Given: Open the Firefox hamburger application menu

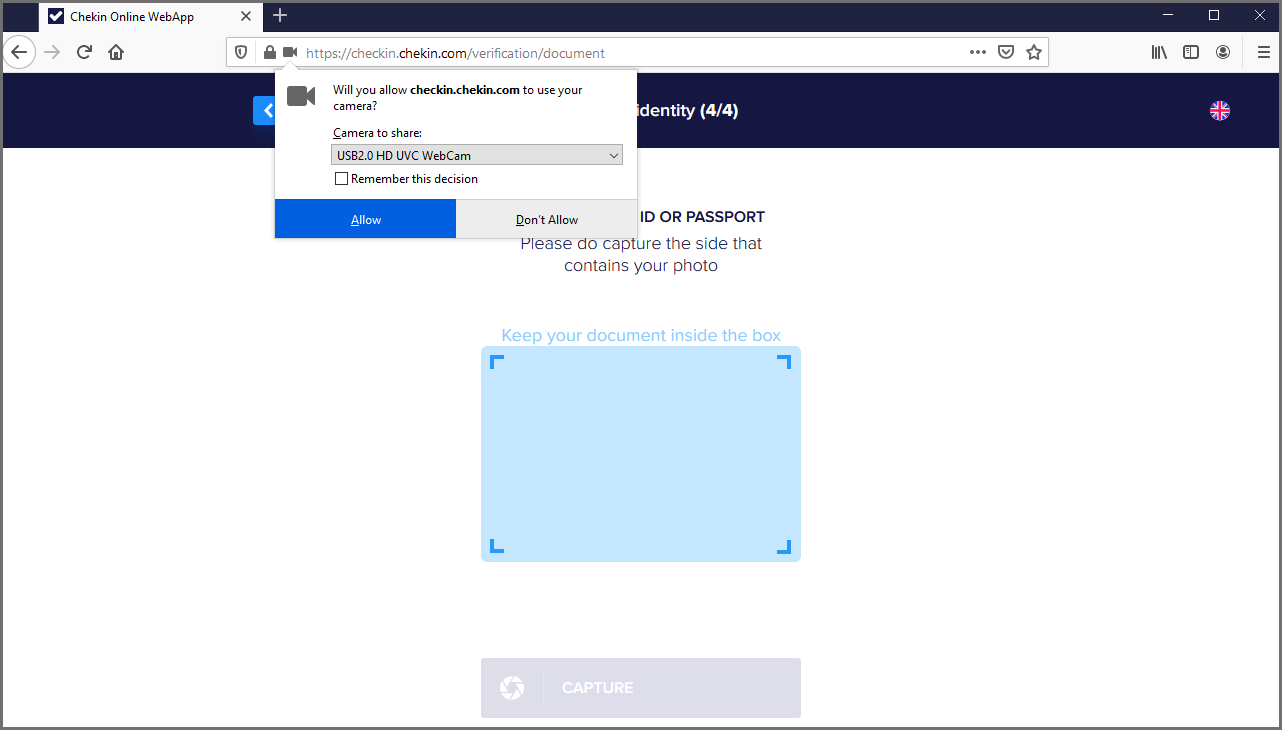Looking at the screenshot, I should click(1262, 53).
